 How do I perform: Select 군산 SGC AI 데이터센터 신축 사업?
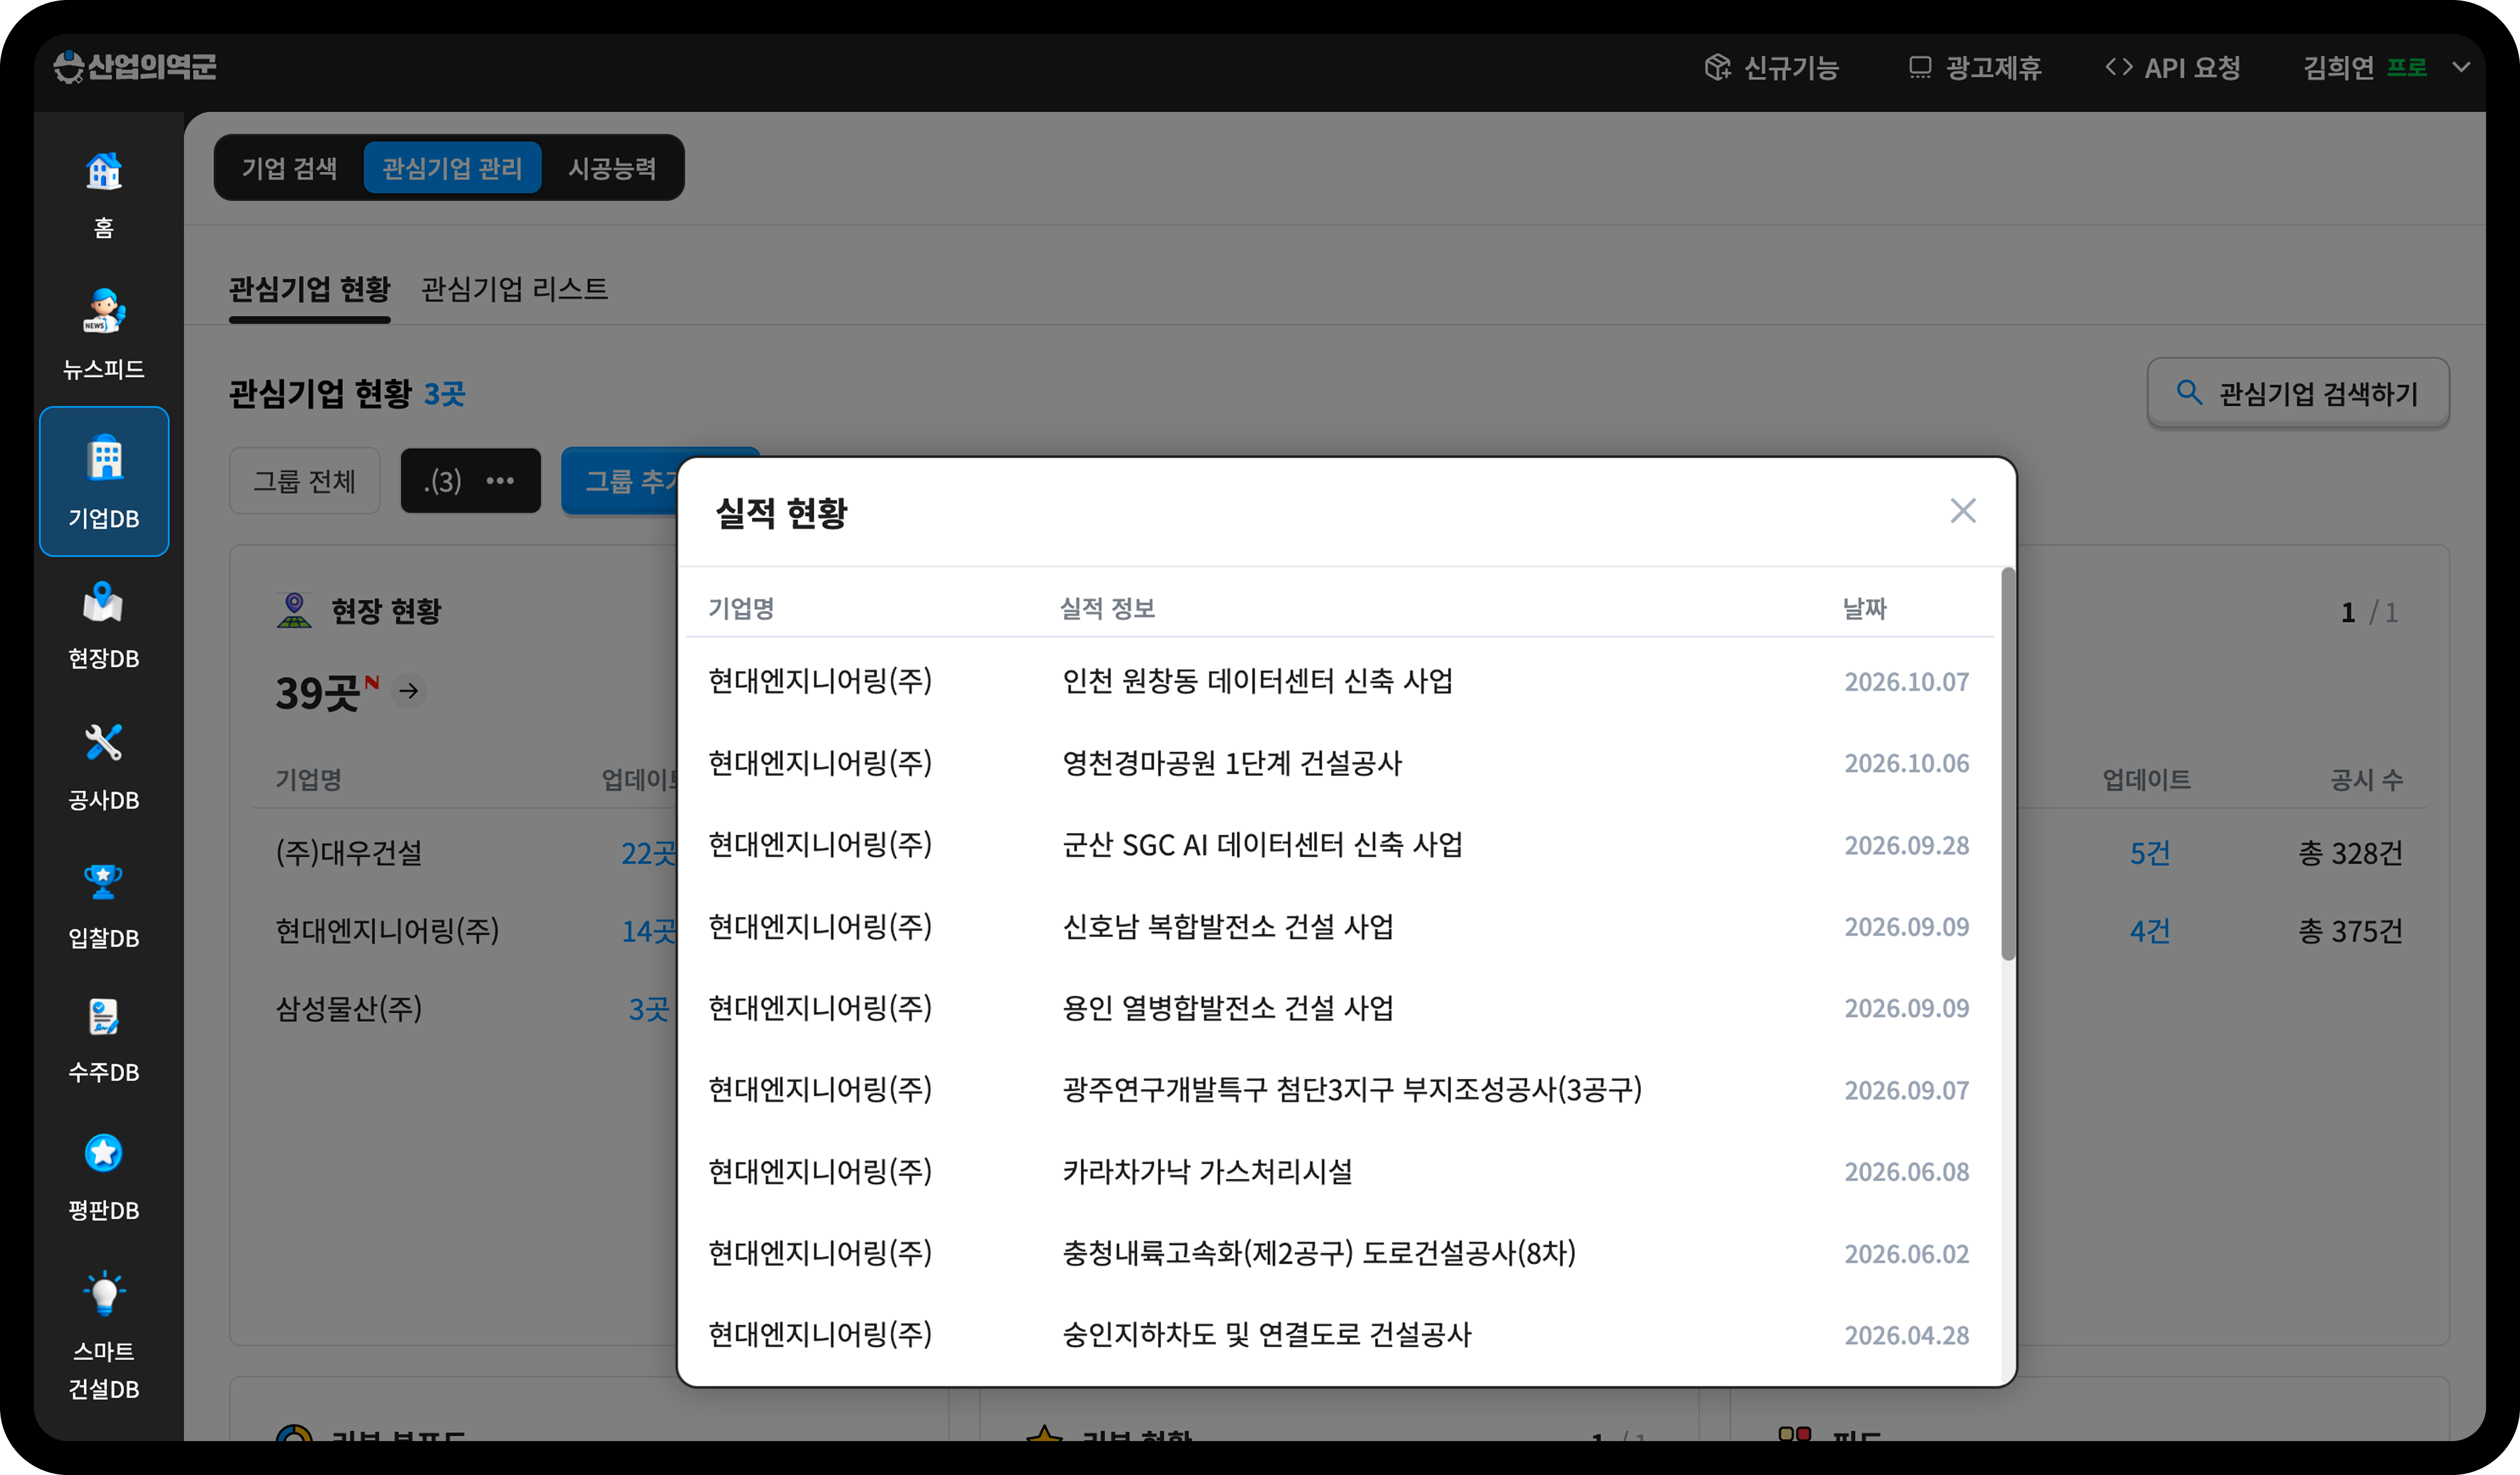[x=1339, y=846]
